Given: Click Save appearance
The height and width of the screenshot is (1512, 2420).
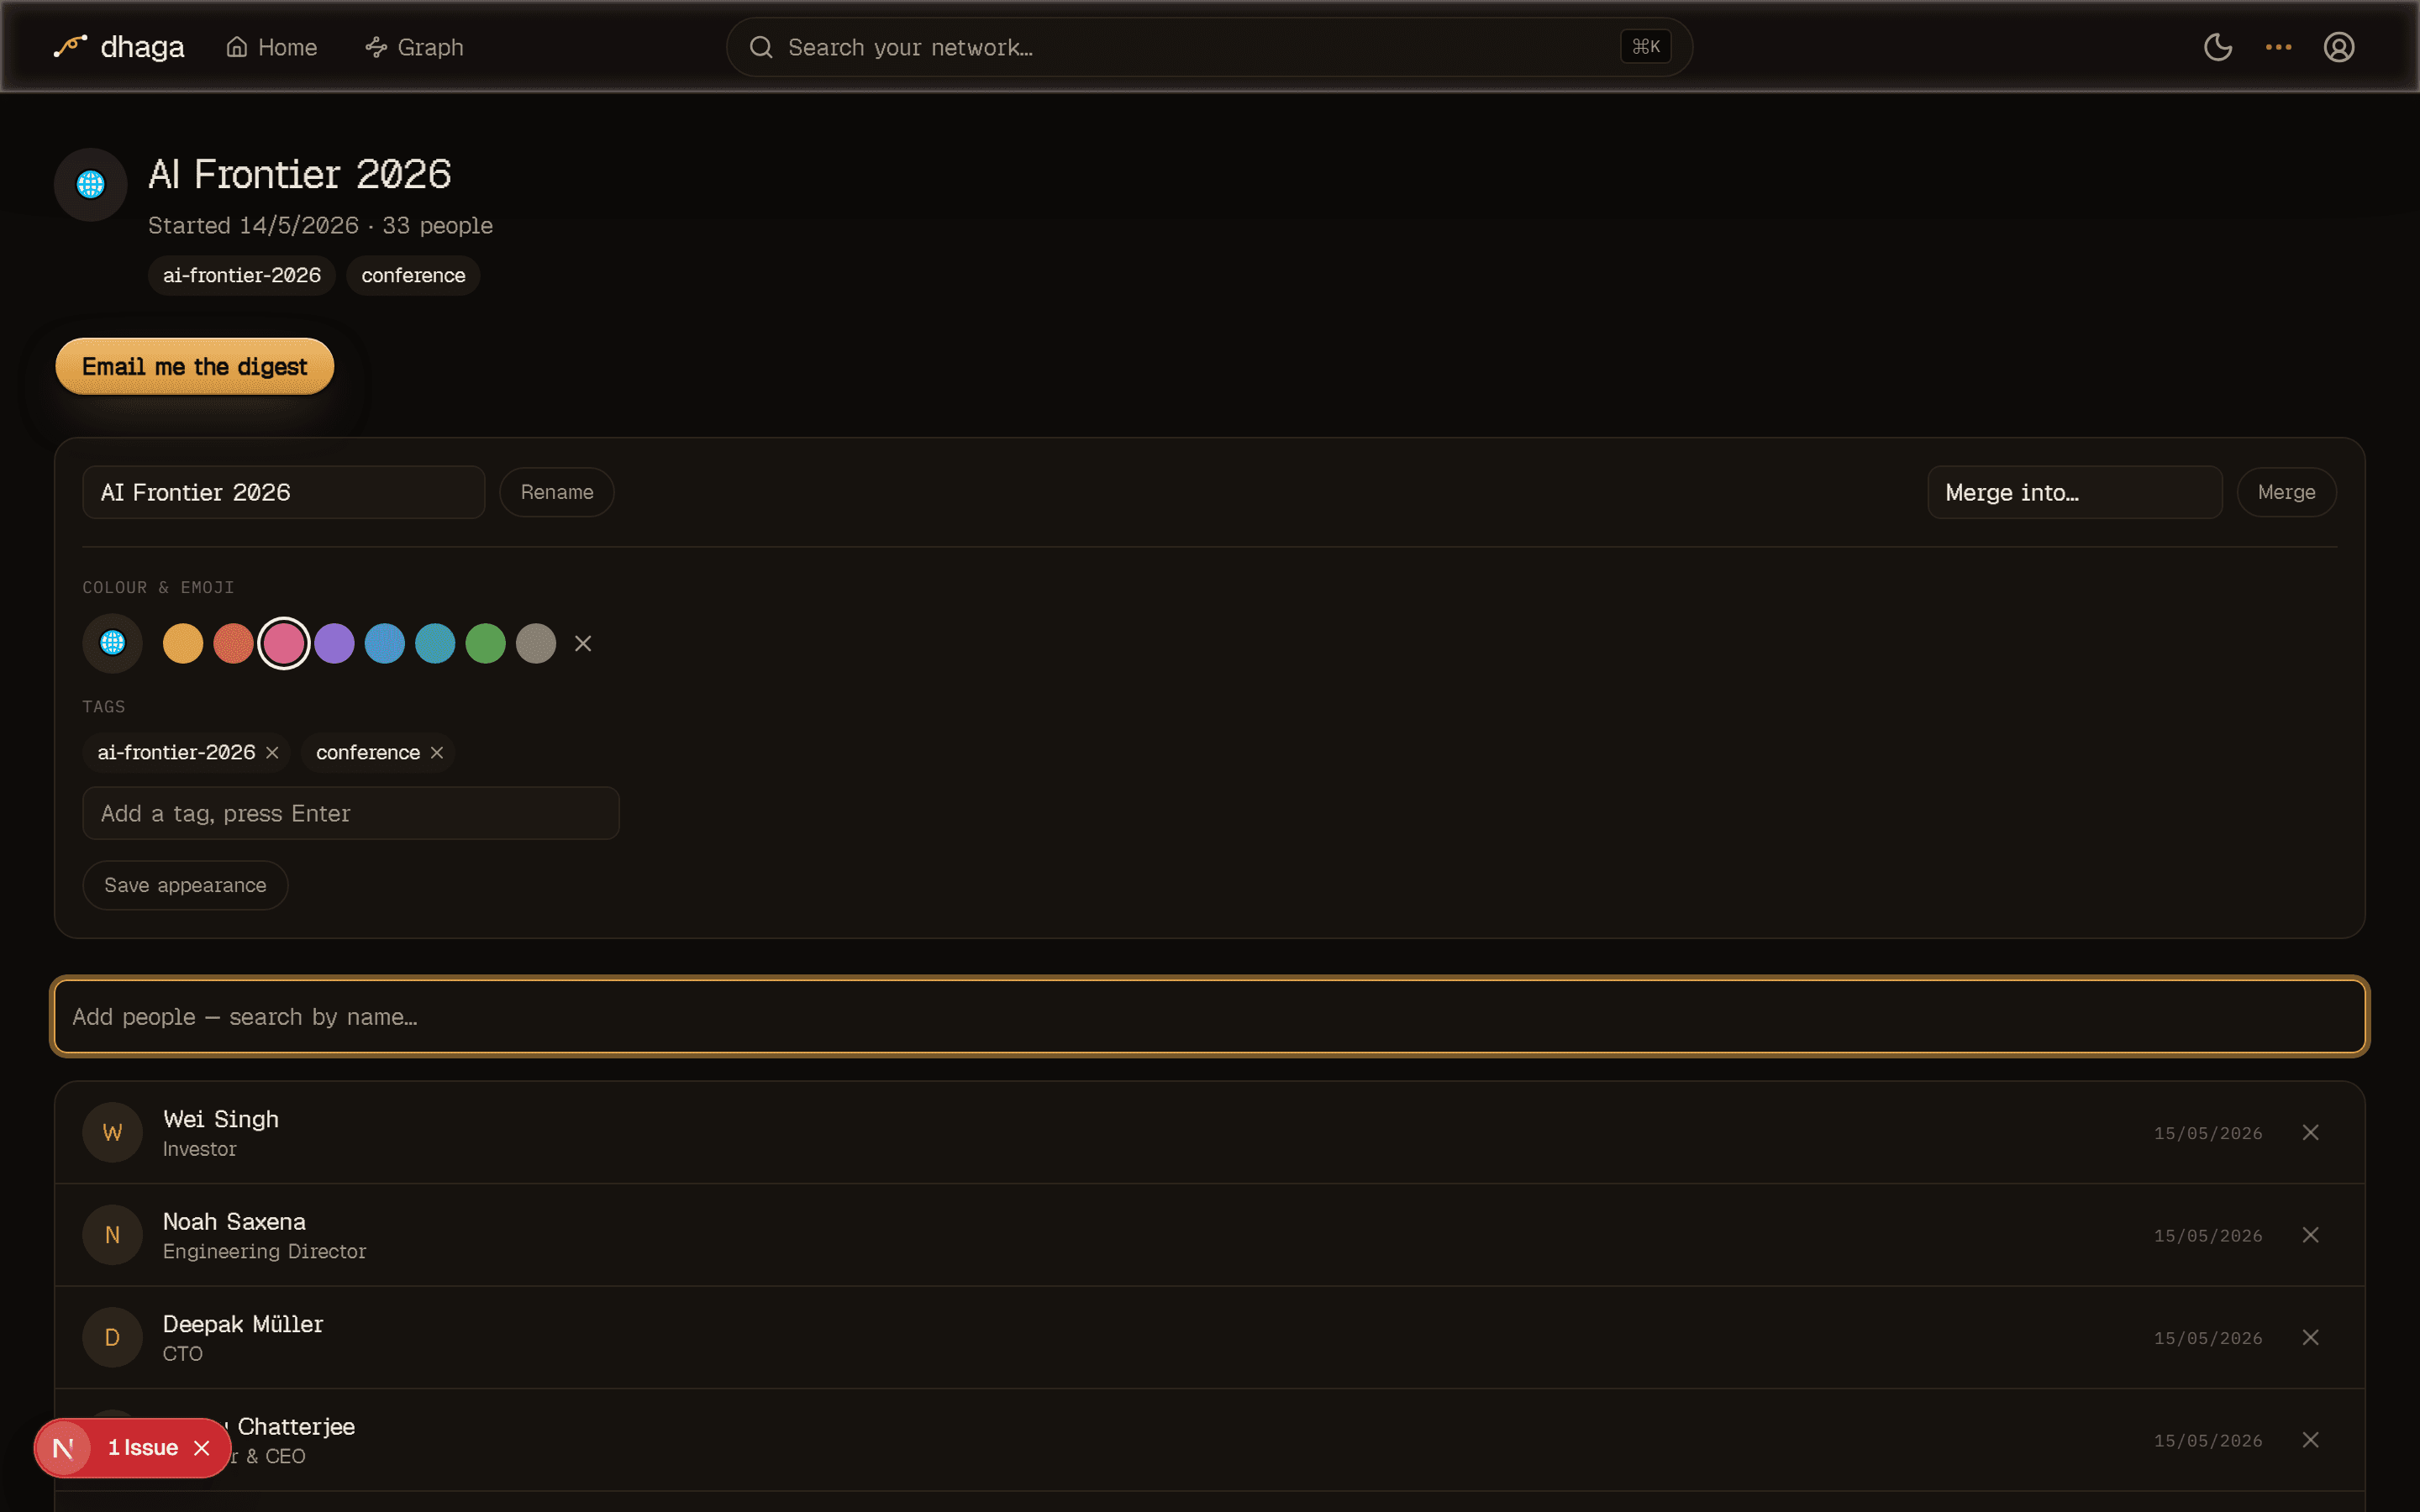Looking at the screenshot, I should click(185, 885).
